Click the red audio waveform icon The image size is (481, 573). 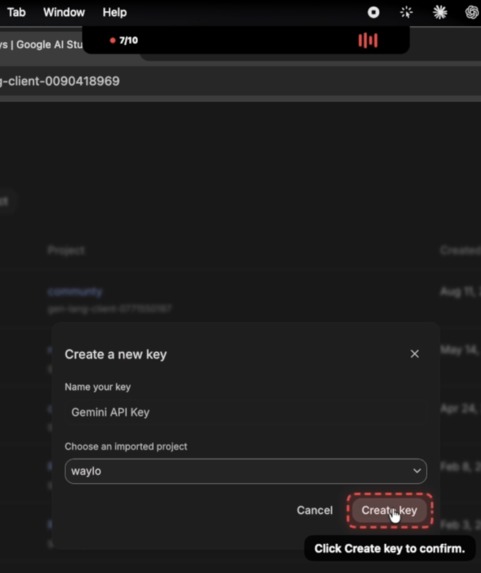368,40
